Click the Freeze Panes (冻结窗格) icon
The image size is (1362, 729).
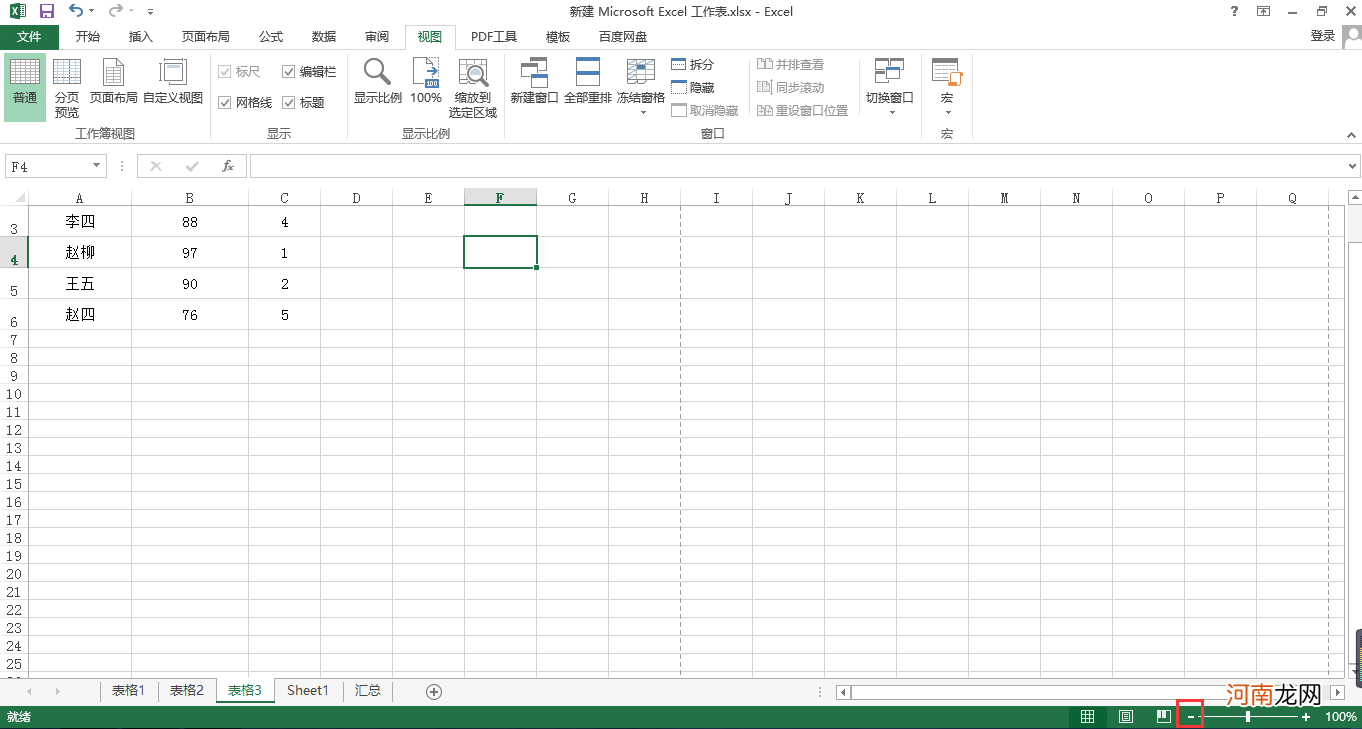tap(641, 72)
